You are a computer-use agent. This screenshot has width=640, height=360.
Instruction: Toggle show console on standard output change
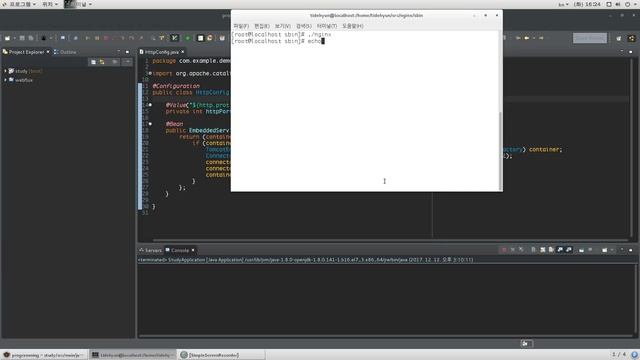coord(560,250)
